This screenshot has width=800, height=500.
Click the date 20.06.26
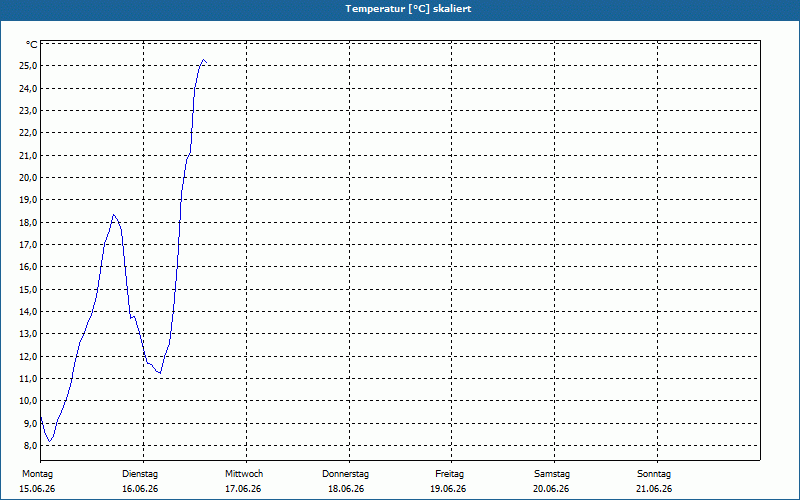551,489
